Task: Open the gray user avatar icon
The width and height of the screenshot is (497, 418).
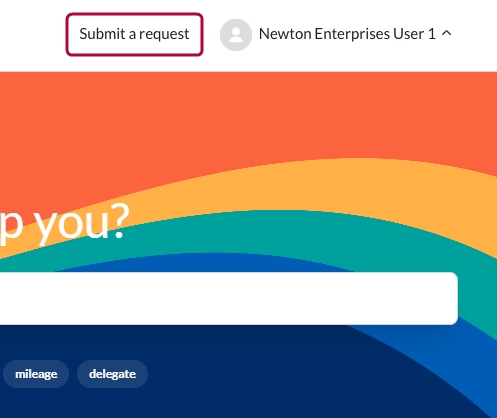Action: point(236,35)
